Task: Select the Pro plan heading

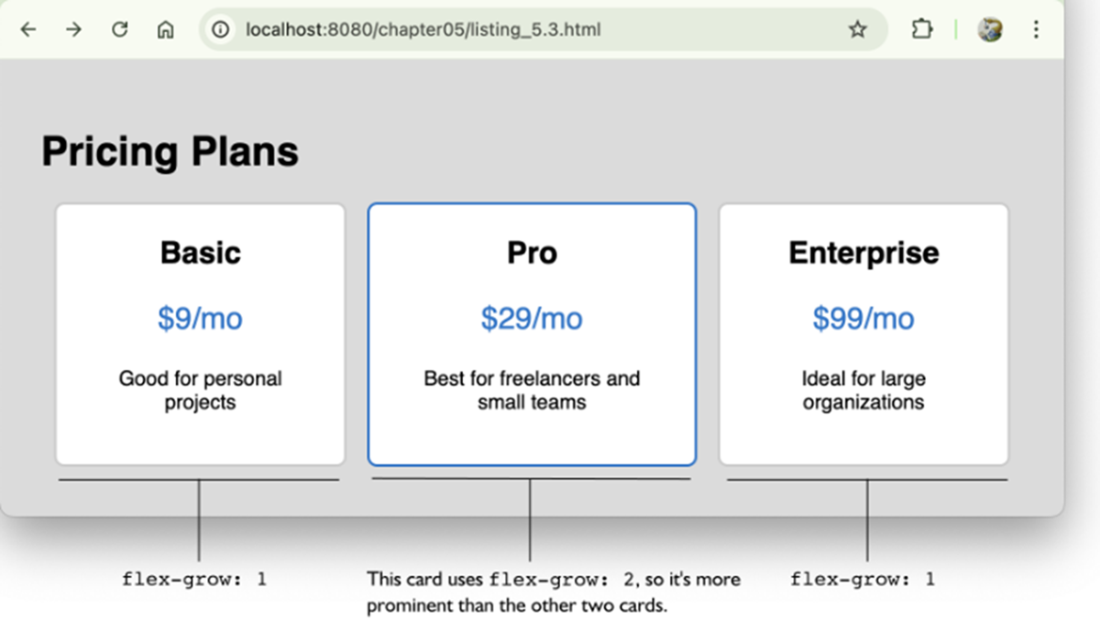Action: (x=531, y=253)
